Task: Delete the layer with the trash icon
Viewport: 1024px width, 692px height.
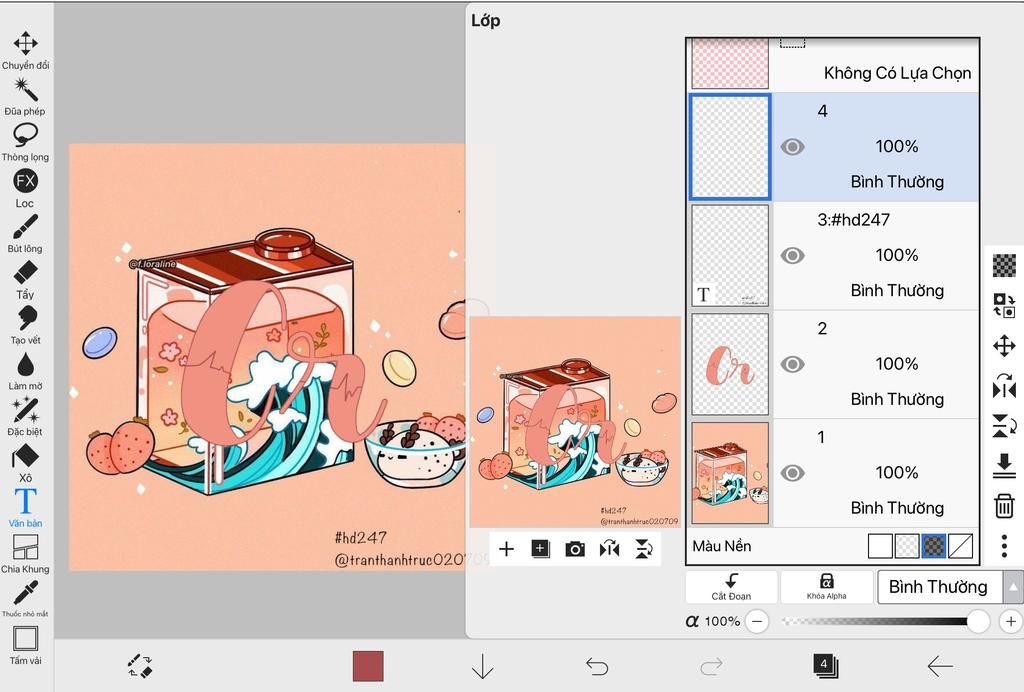Action: click(x=1004, y=506)
